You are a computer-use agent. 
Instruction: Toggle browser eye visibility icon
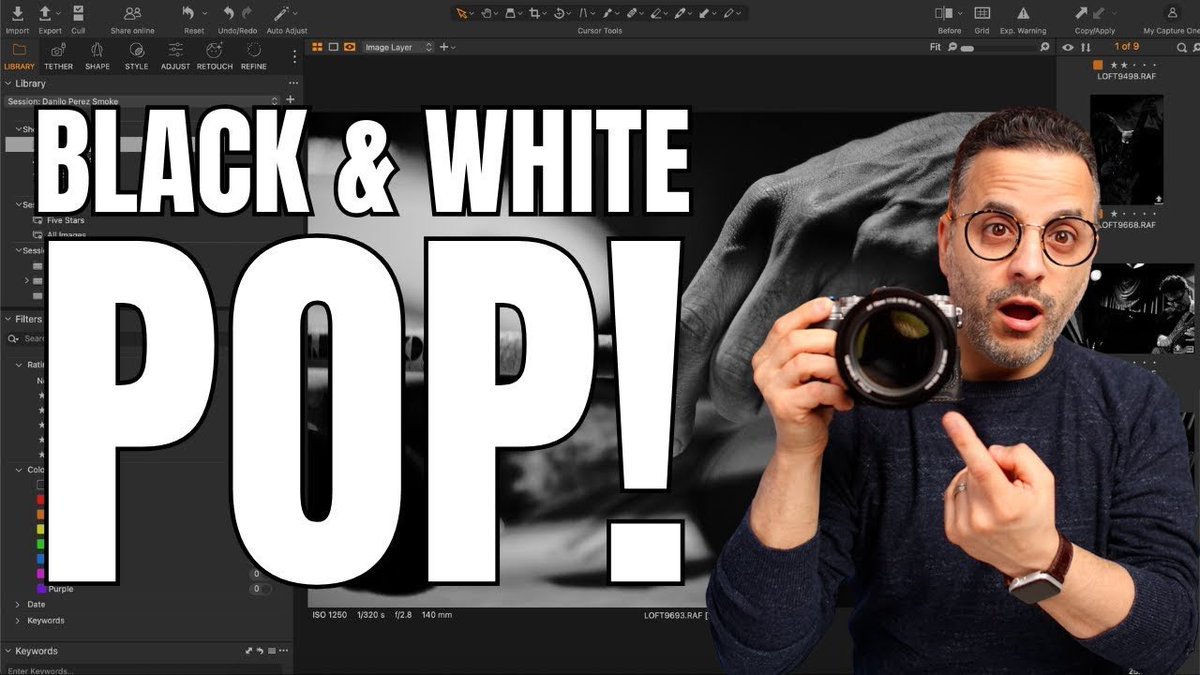(x=1068, y=47)
